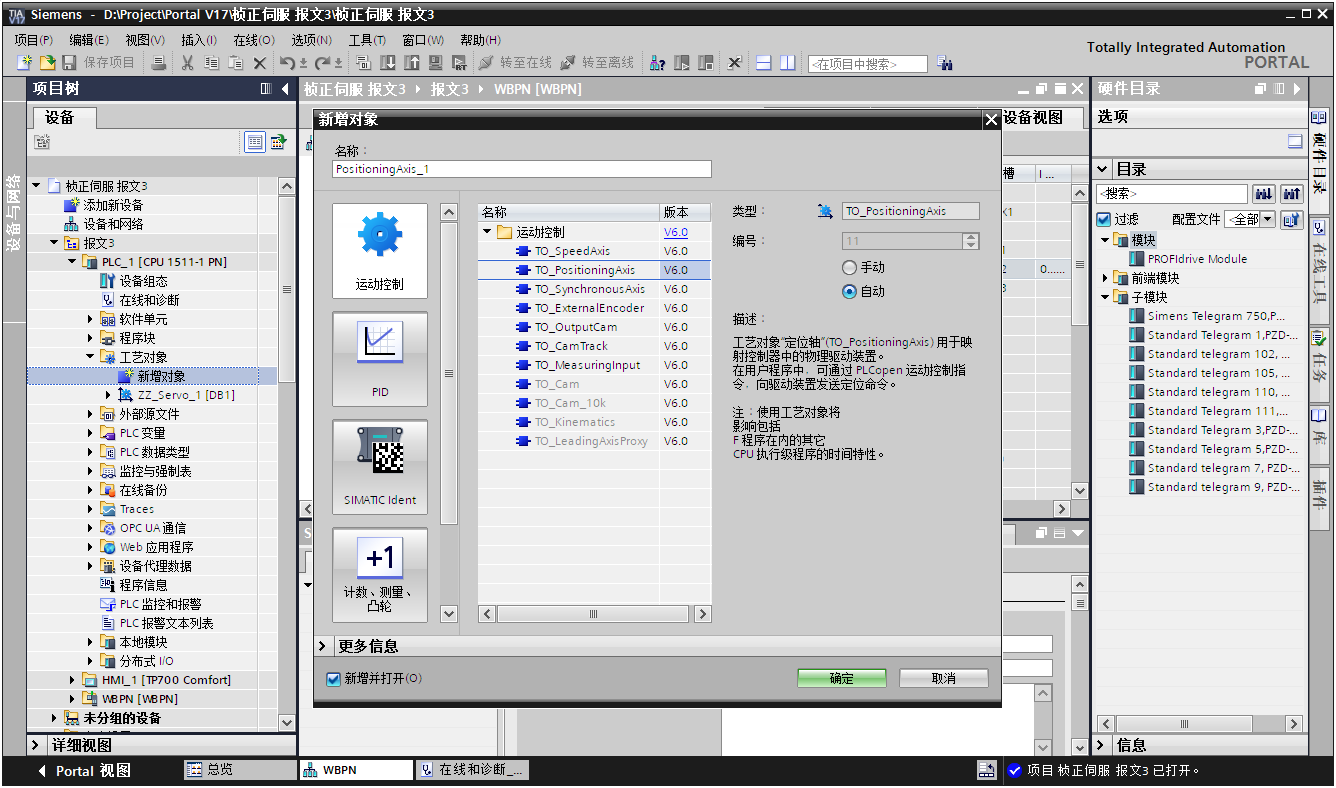This screenshot has height=788, width=1336.
Task: Select the 自动 radio button
Action: point(850,292)
